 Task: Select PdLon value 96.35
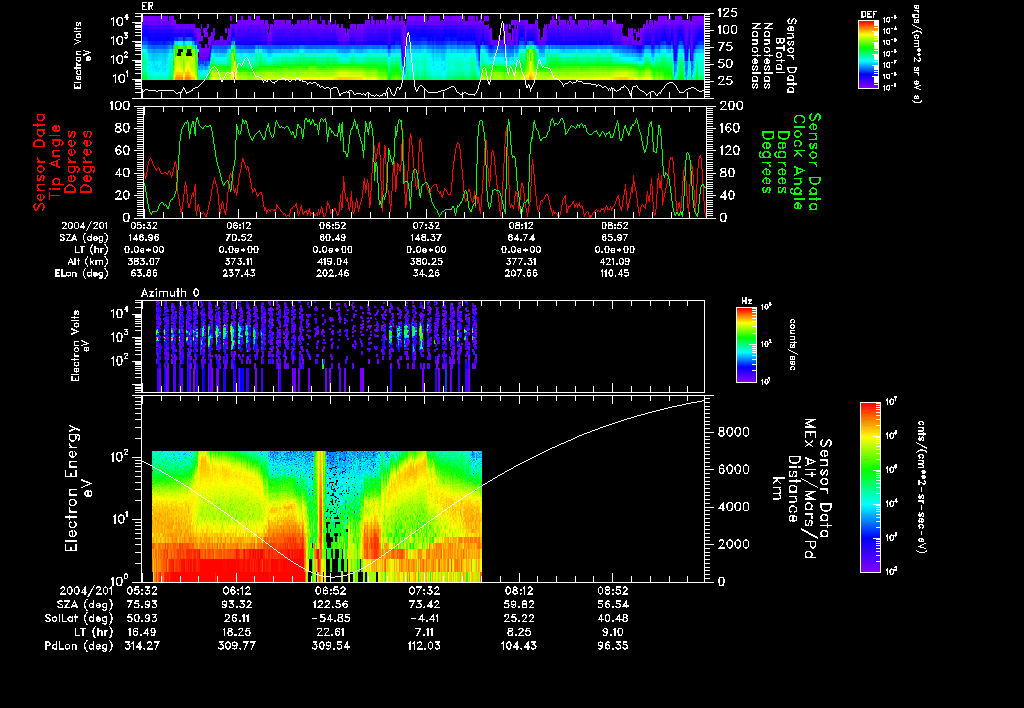point(613,645)
